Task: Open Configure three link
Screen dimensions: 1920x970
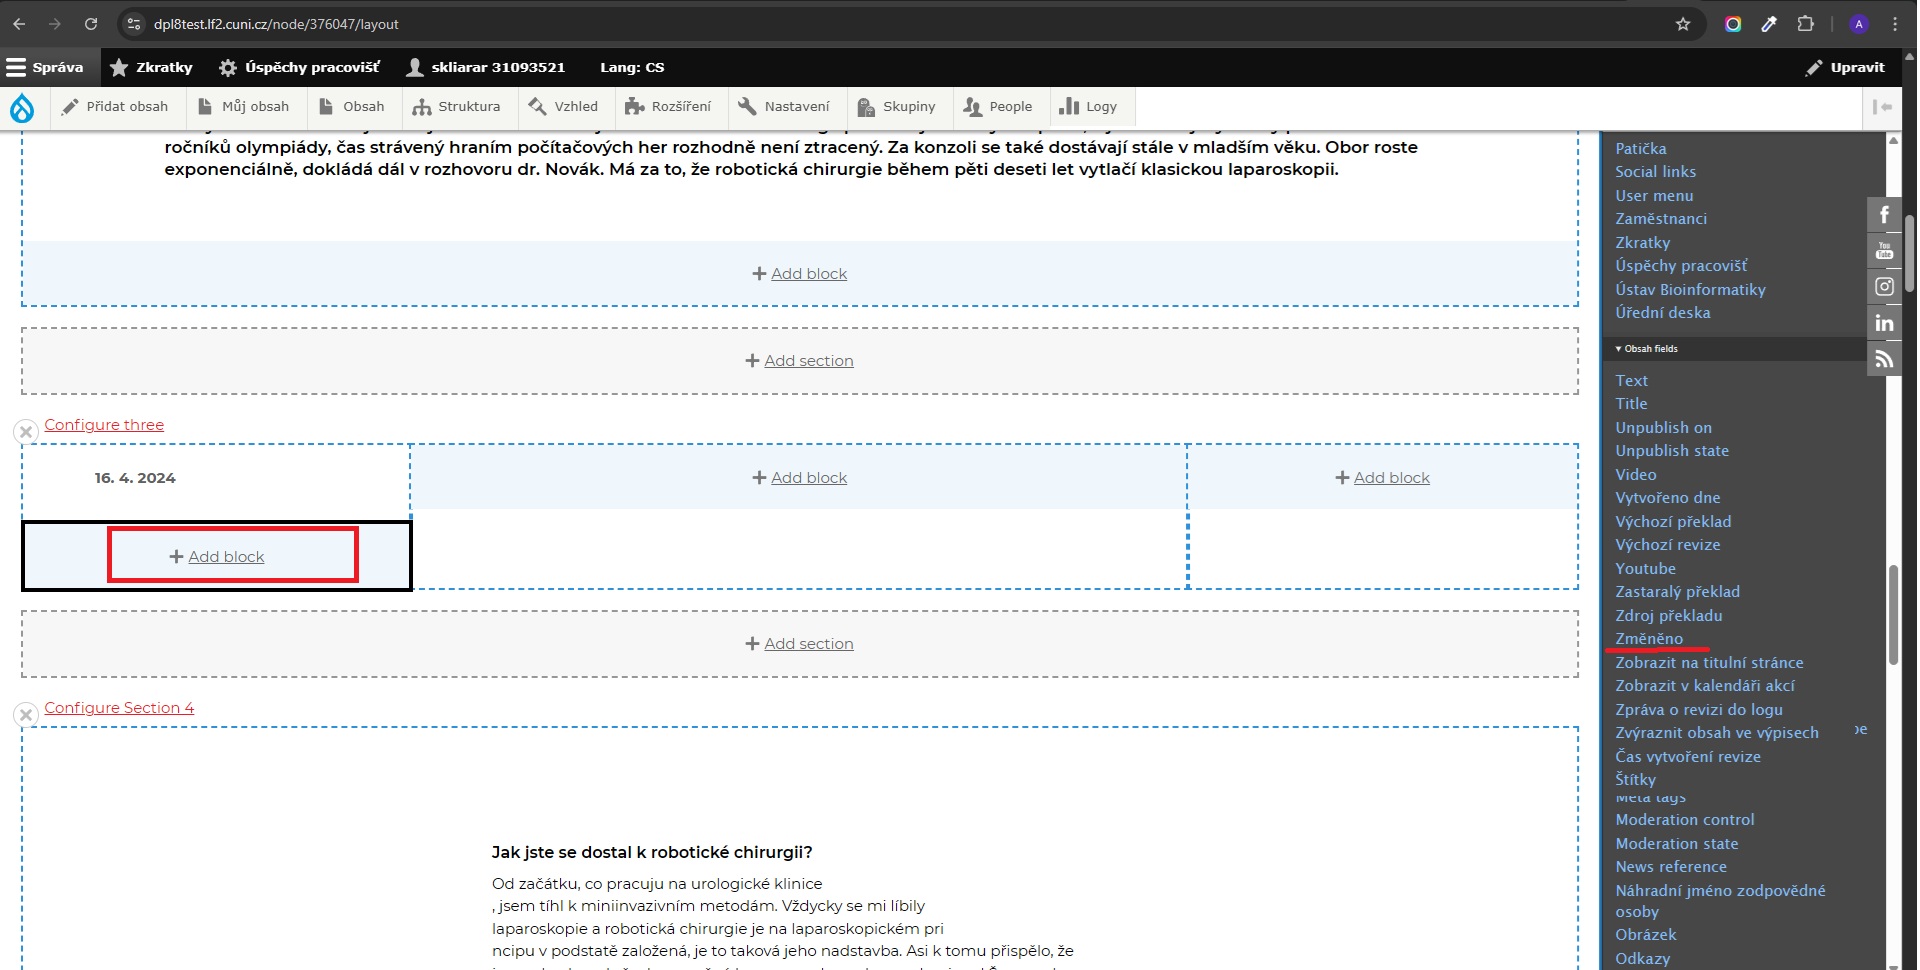Action: [x=104, y=425]
